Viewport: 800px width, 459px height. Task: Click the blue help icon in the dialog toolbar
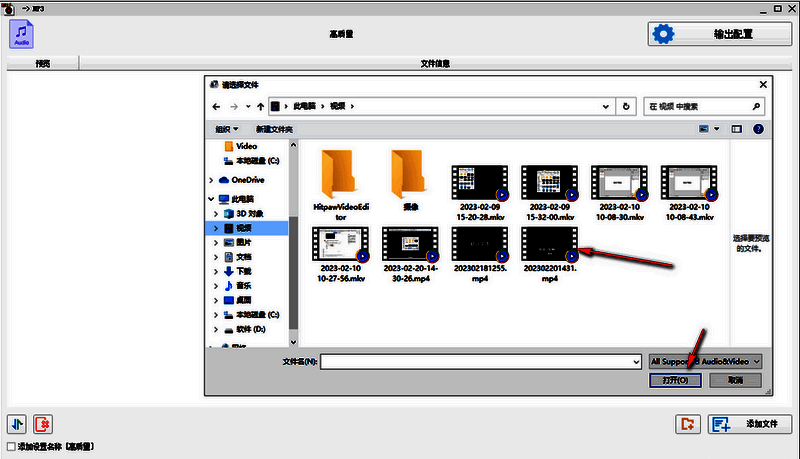[758, 129]
